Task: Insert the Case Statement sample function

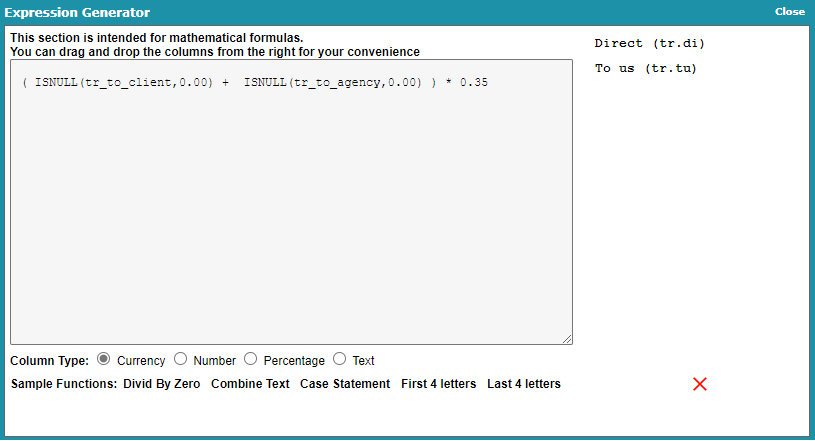Action: click(345, 384)
